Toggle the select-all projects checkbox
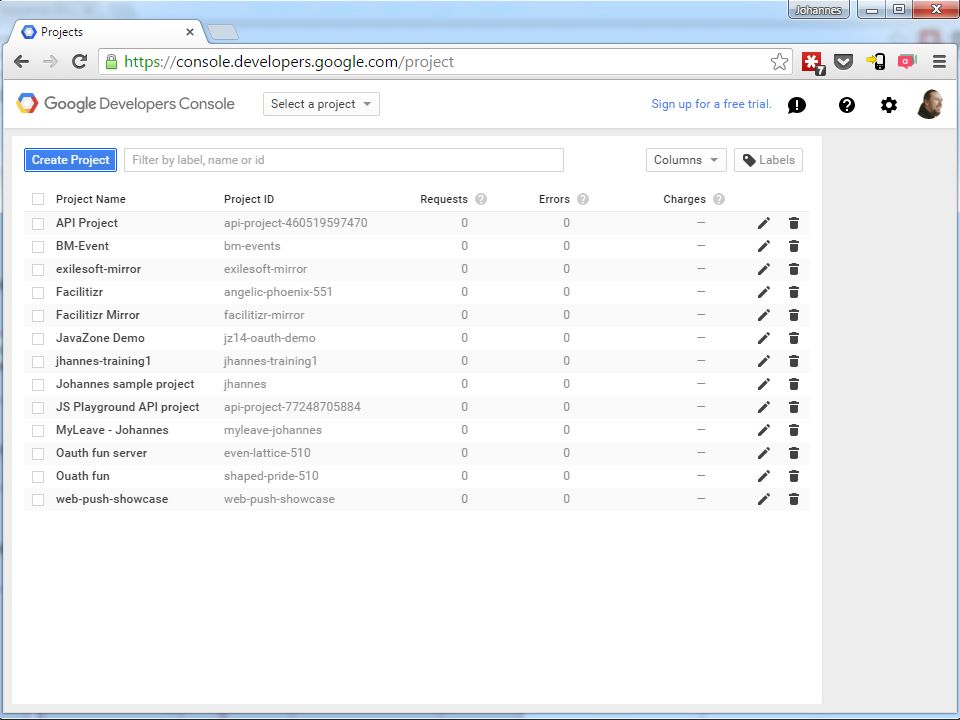Screen dimensions: 960x720 [x=38, y=199]
